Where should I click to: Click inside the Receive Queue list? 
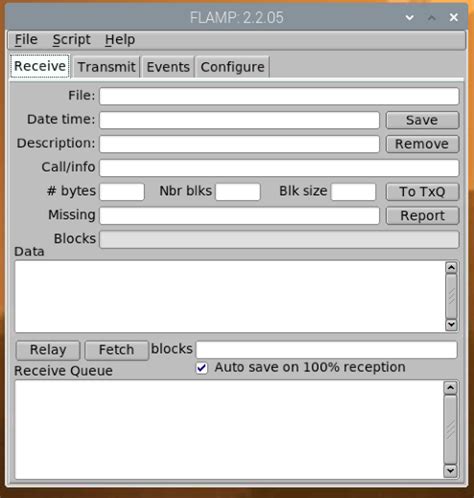(x=229, y=430)
